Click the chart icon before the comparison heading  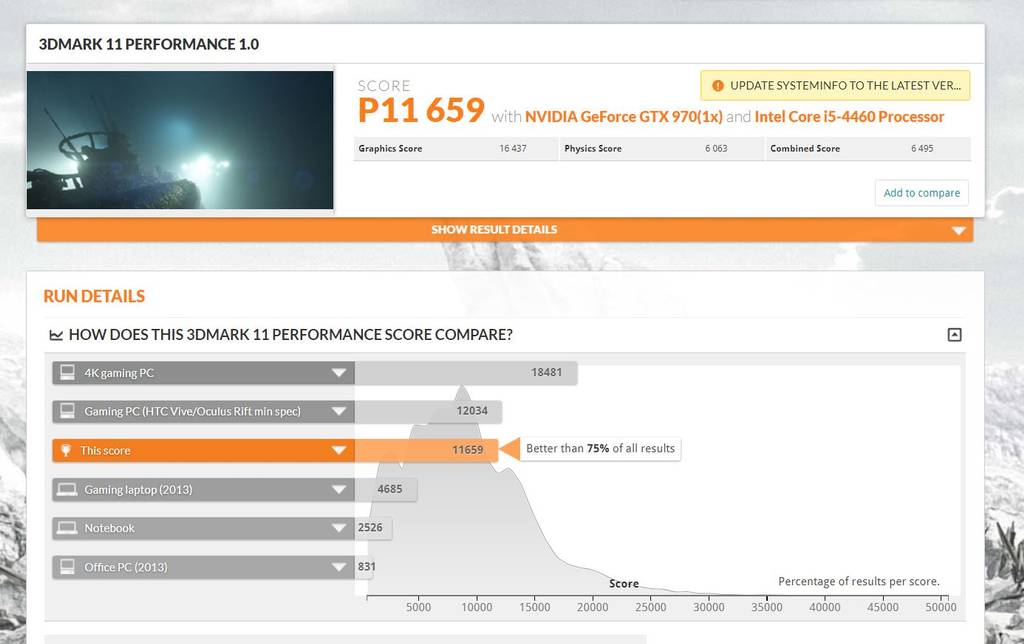tap(56, 335)
